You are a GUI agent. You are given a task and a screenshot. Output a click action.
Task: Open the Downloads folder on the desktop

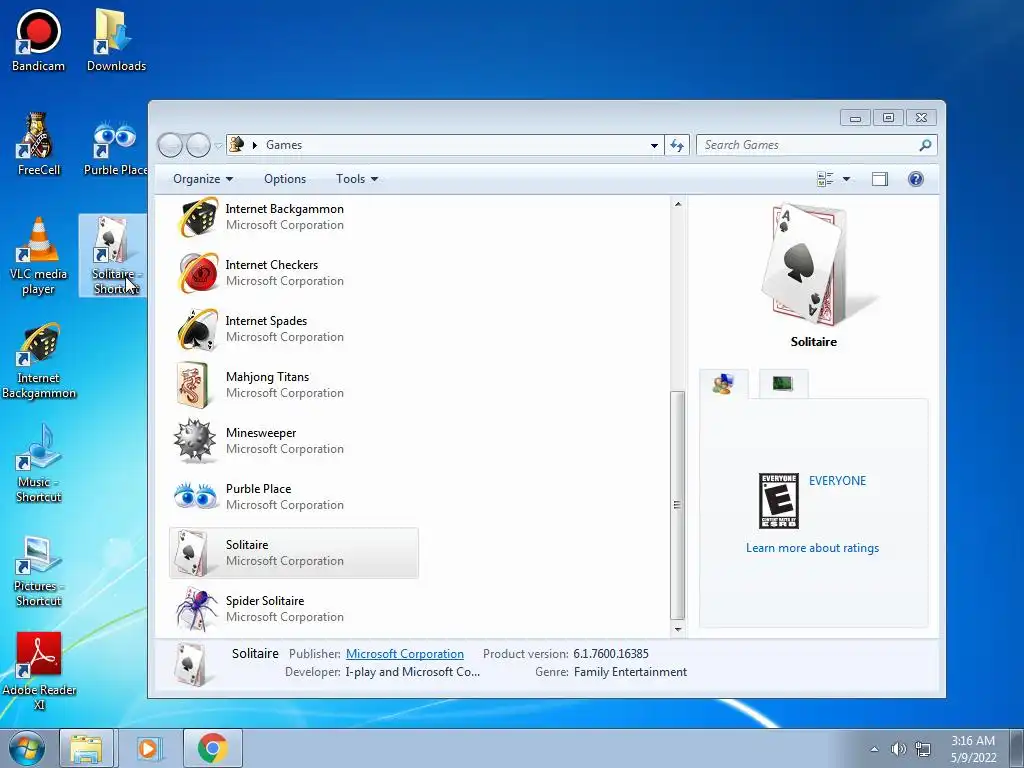tap(116, 40)
